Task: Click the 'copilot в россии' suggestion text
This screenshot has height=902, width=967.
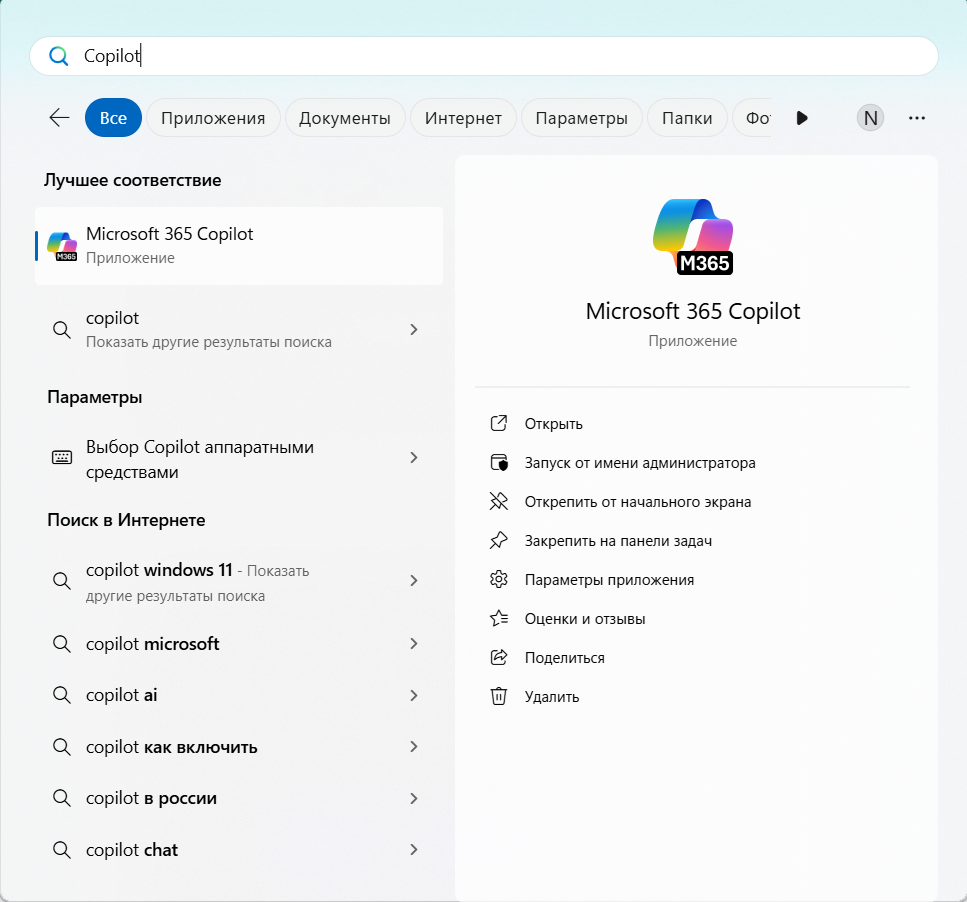Action: pos(151,798)
